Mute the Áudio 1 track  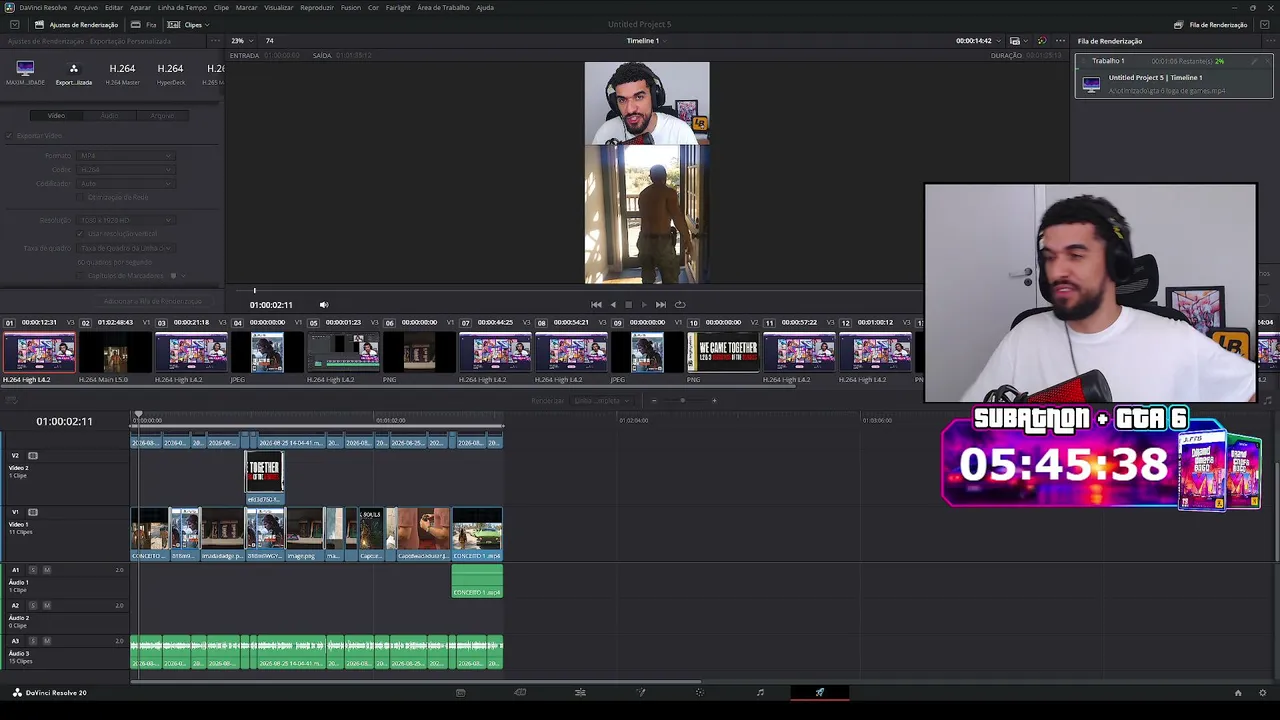point(46,570)
